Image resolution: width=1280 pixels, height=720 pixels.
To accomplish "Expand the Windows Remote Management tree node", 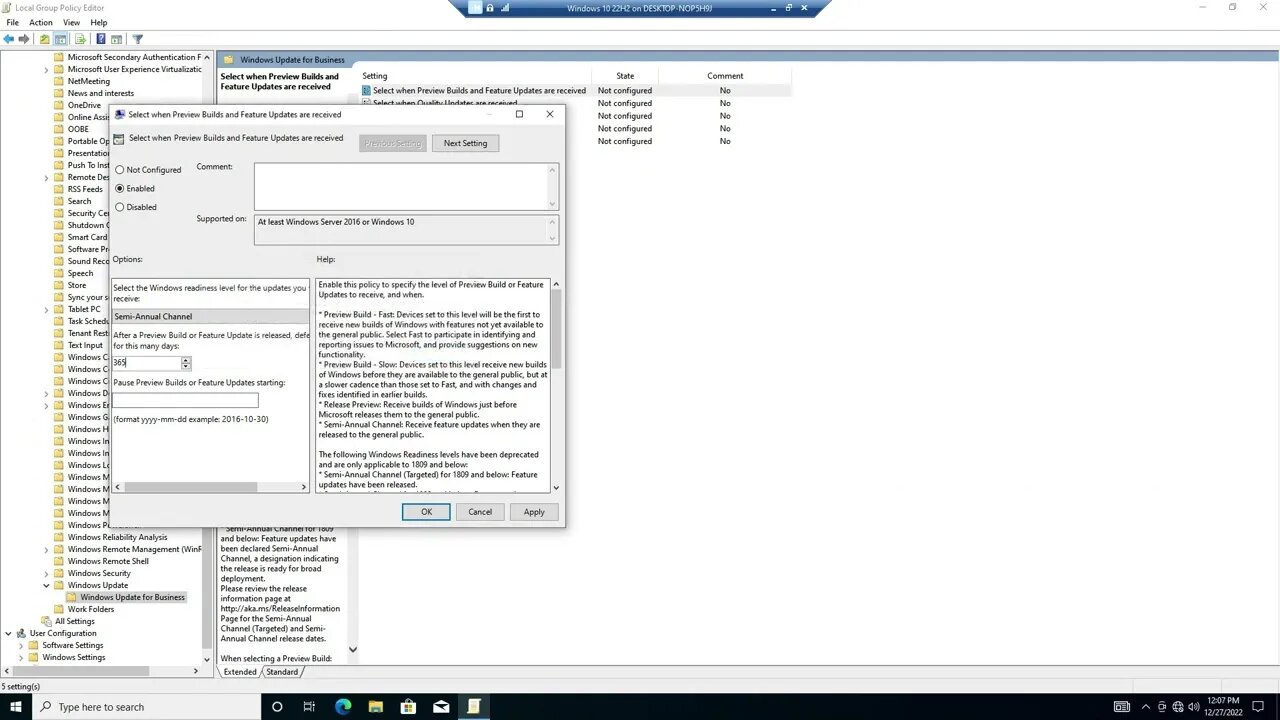I will point(47,549).
